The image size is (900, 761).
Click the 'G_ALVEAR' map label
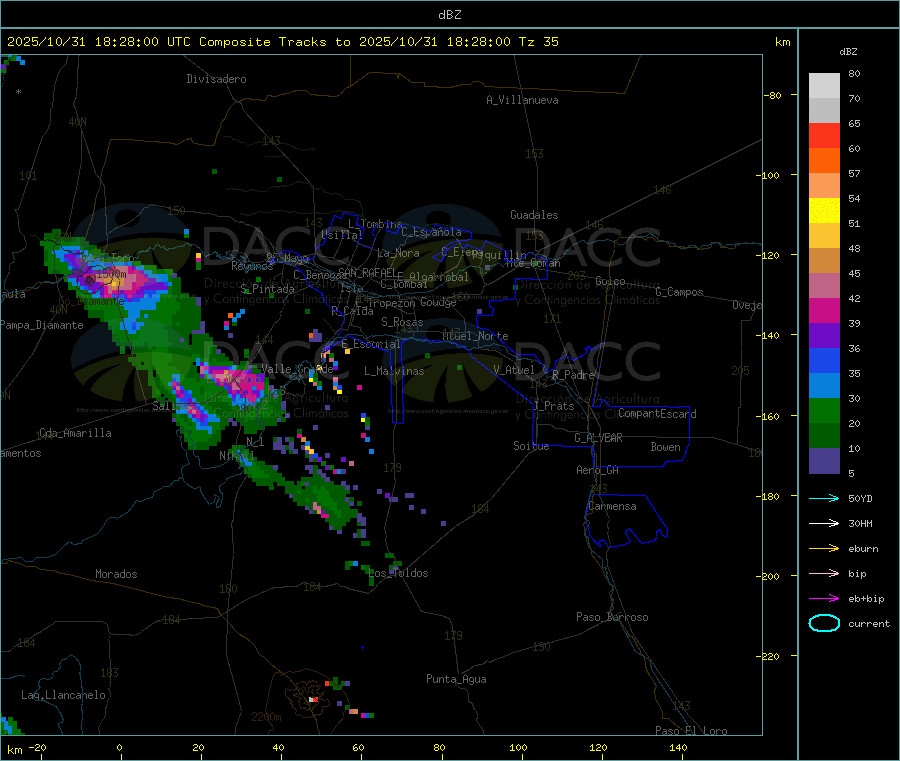[x=598, y=438]
